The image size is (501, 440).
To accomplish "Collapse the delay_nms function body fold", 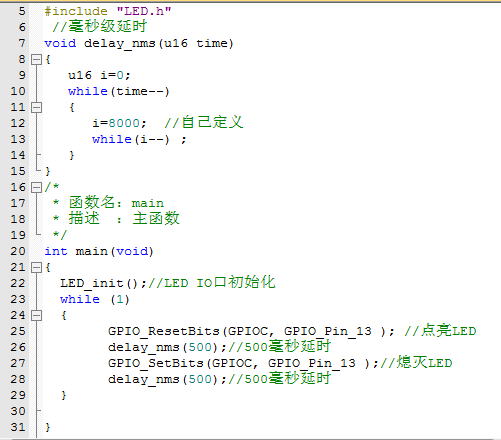I will tap(36, 60).
